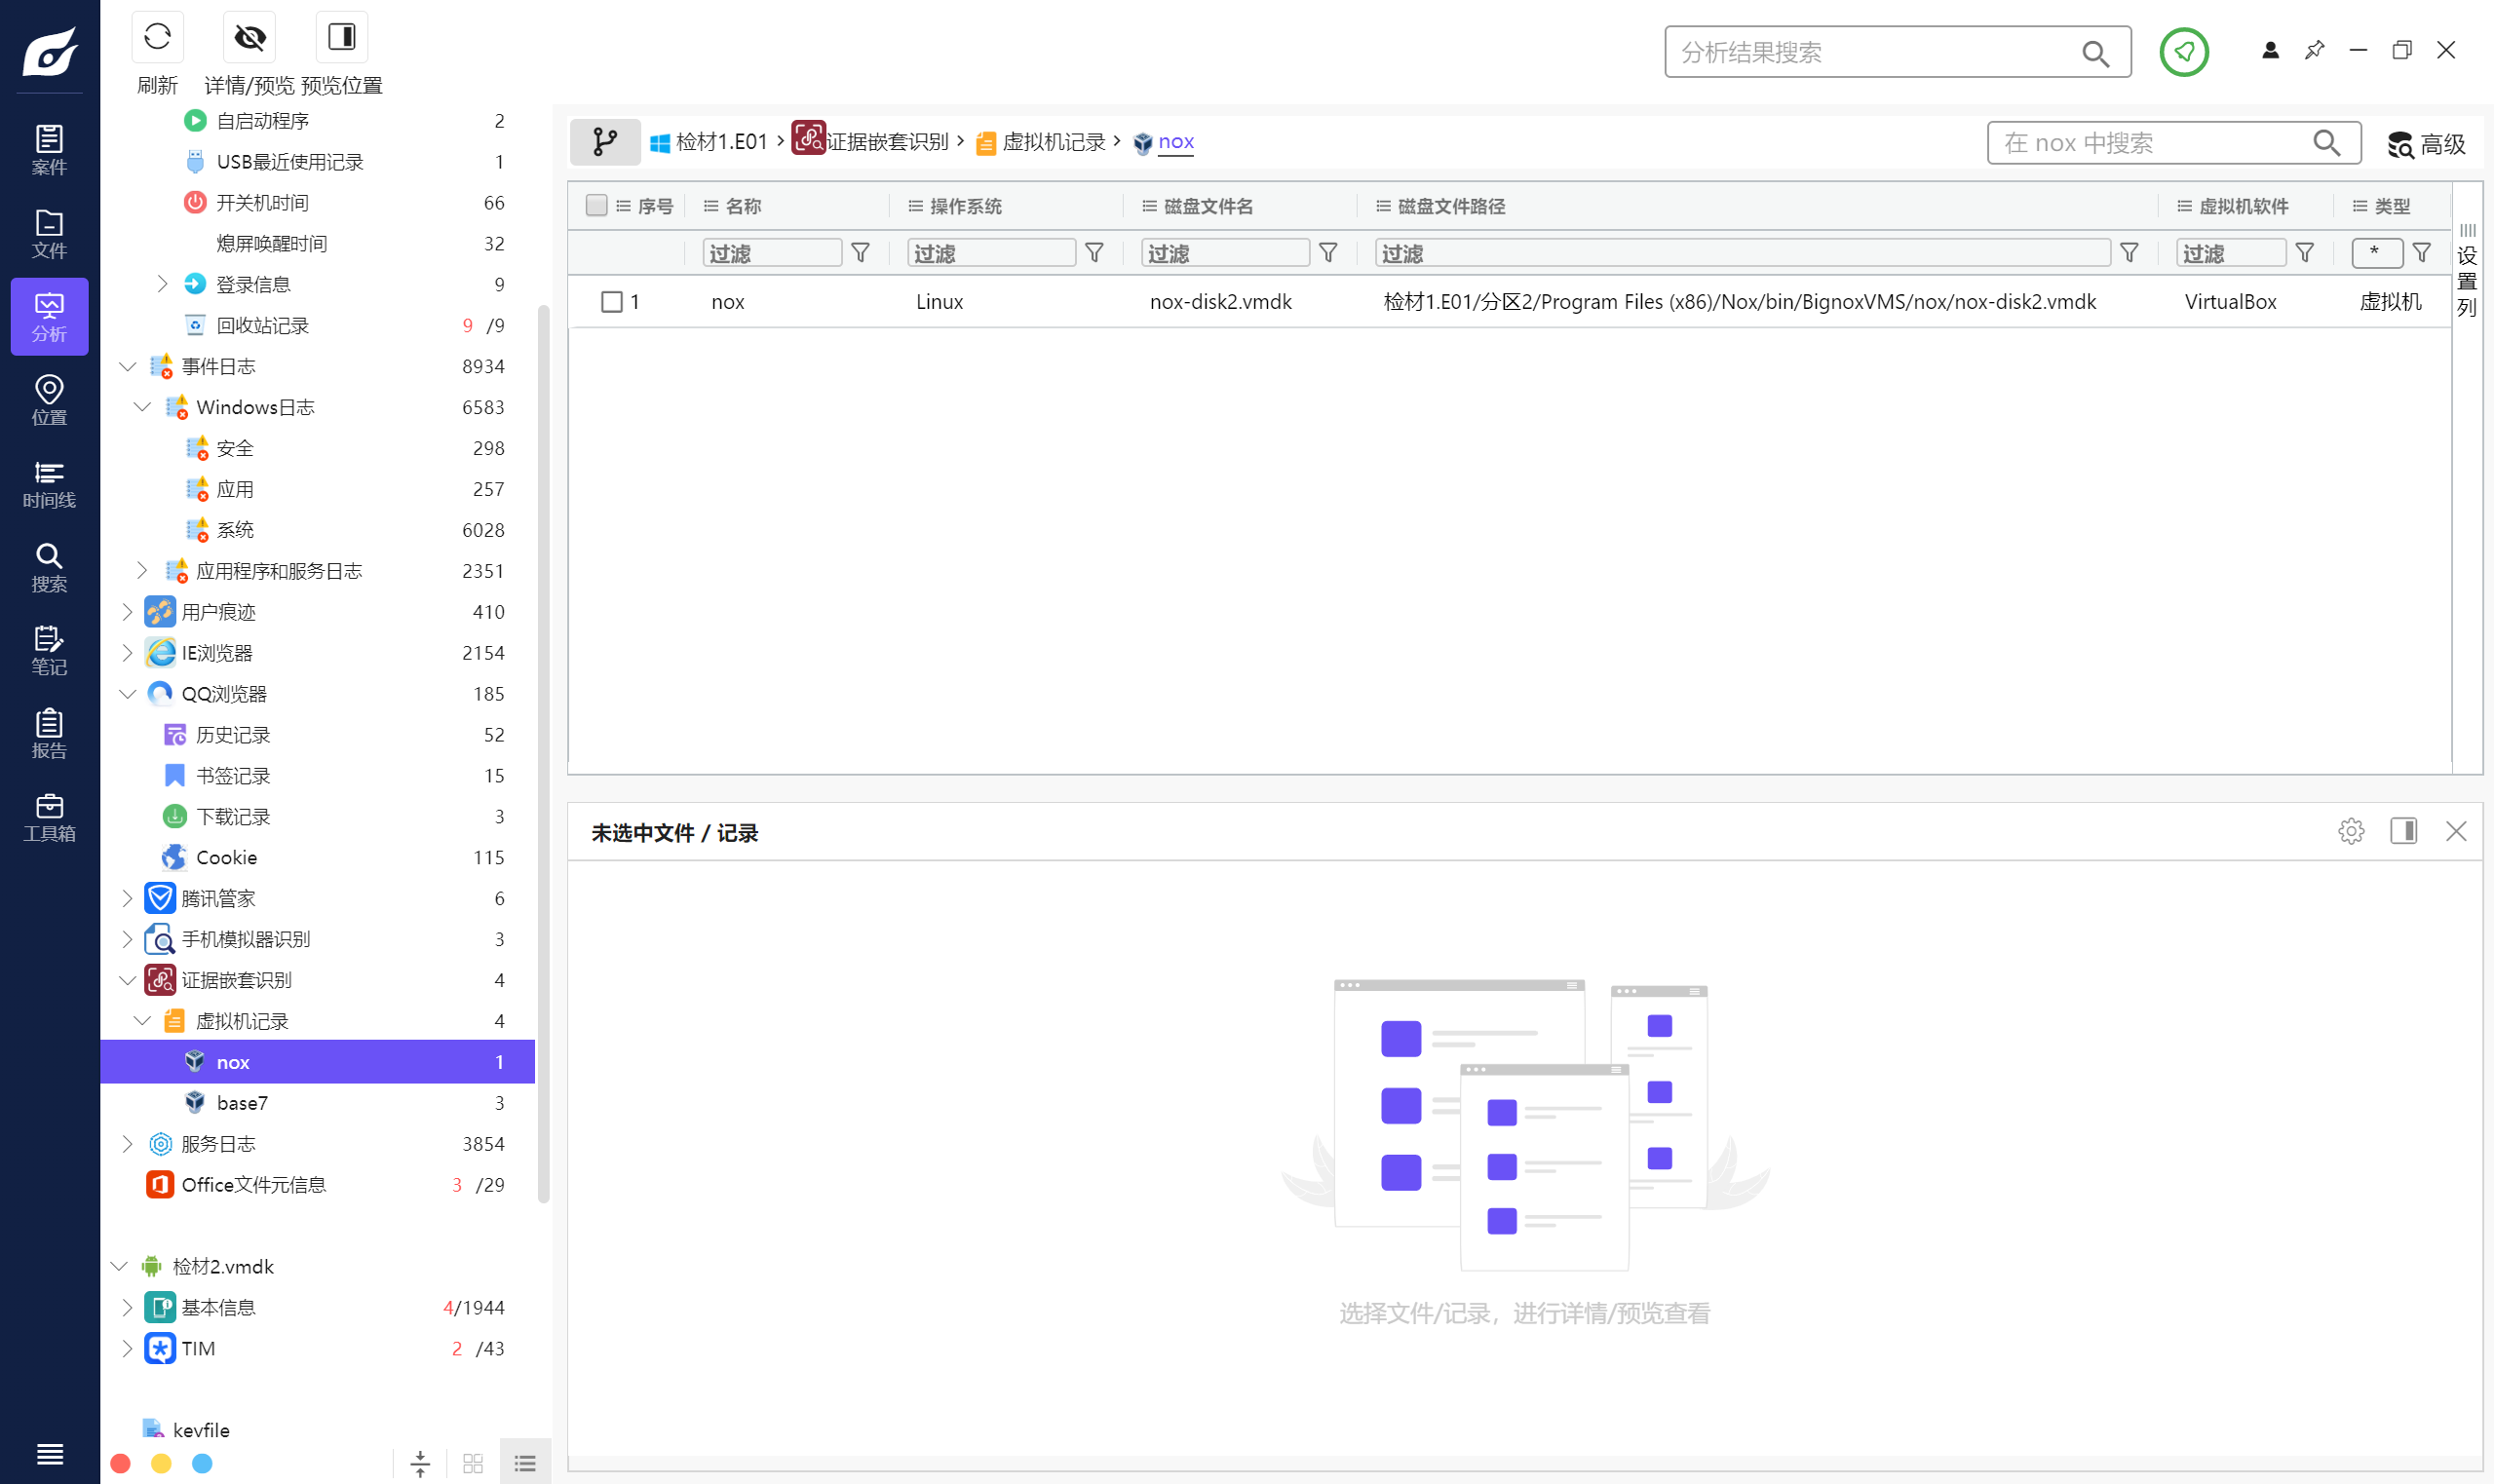
Task: Open the Notes (笔记) sidebar icon
Action: (x=49, y=650)
